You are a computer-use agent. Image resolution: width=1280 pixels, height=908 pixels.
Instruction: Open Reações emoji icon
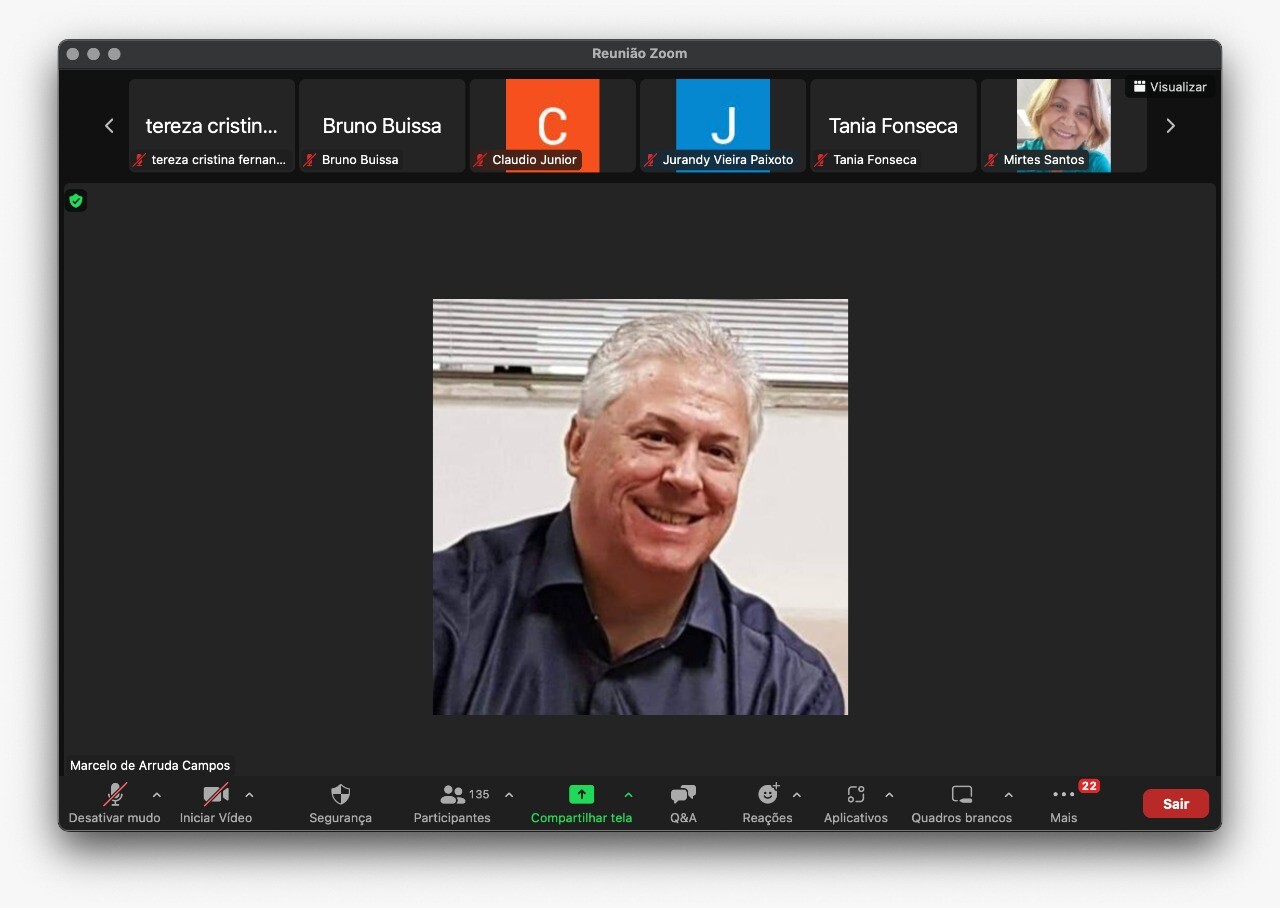coord(767,795)
